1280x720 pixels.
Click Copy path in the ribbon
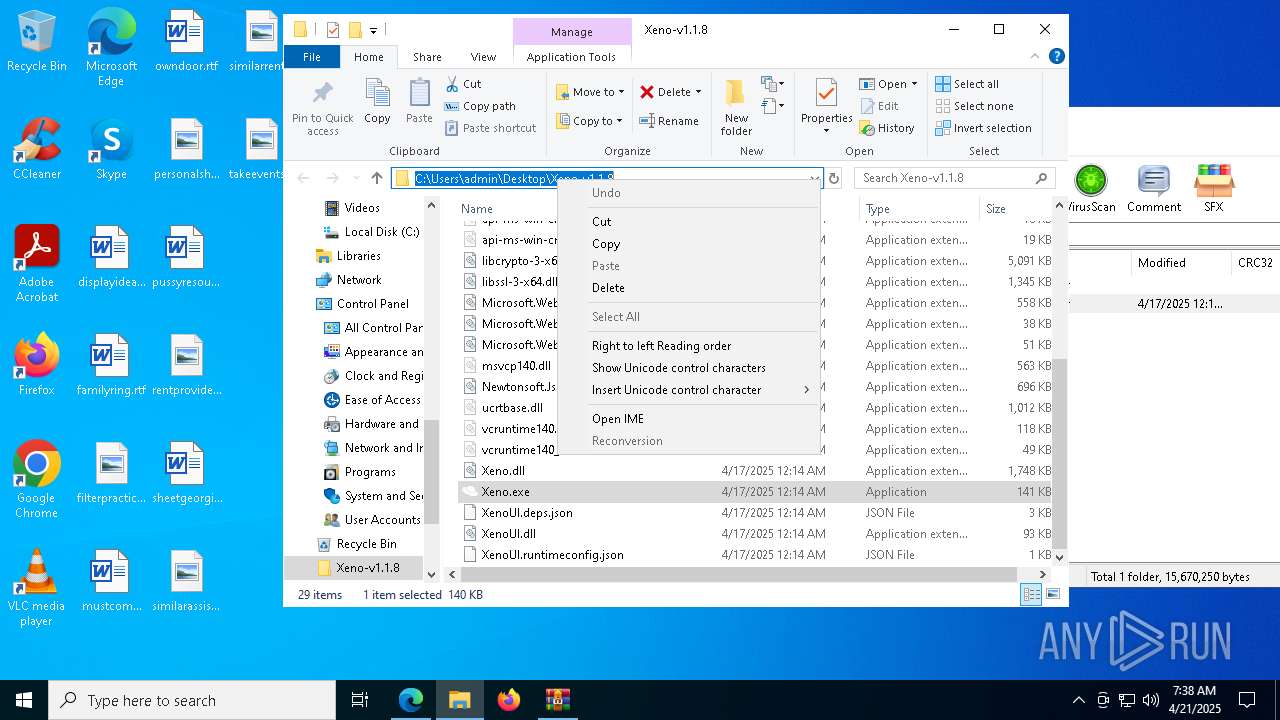[479, 106]
